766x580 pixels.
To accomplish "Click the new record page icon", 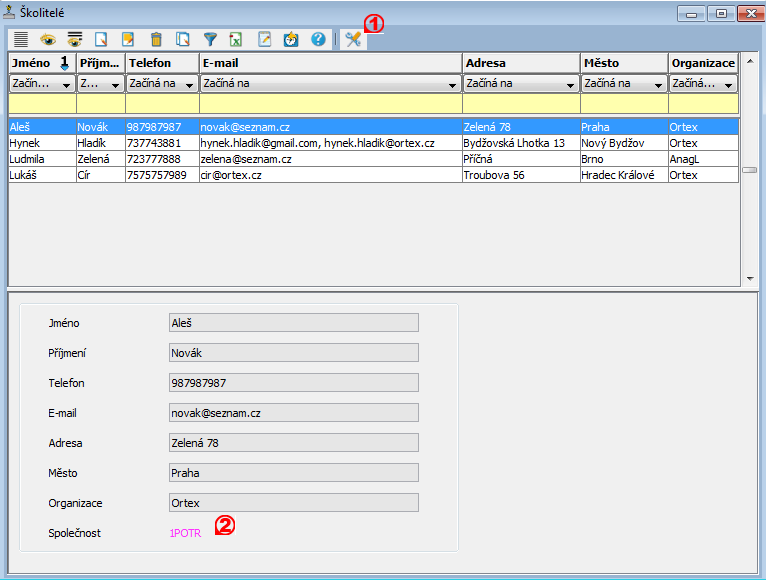I will pos(101,40).
